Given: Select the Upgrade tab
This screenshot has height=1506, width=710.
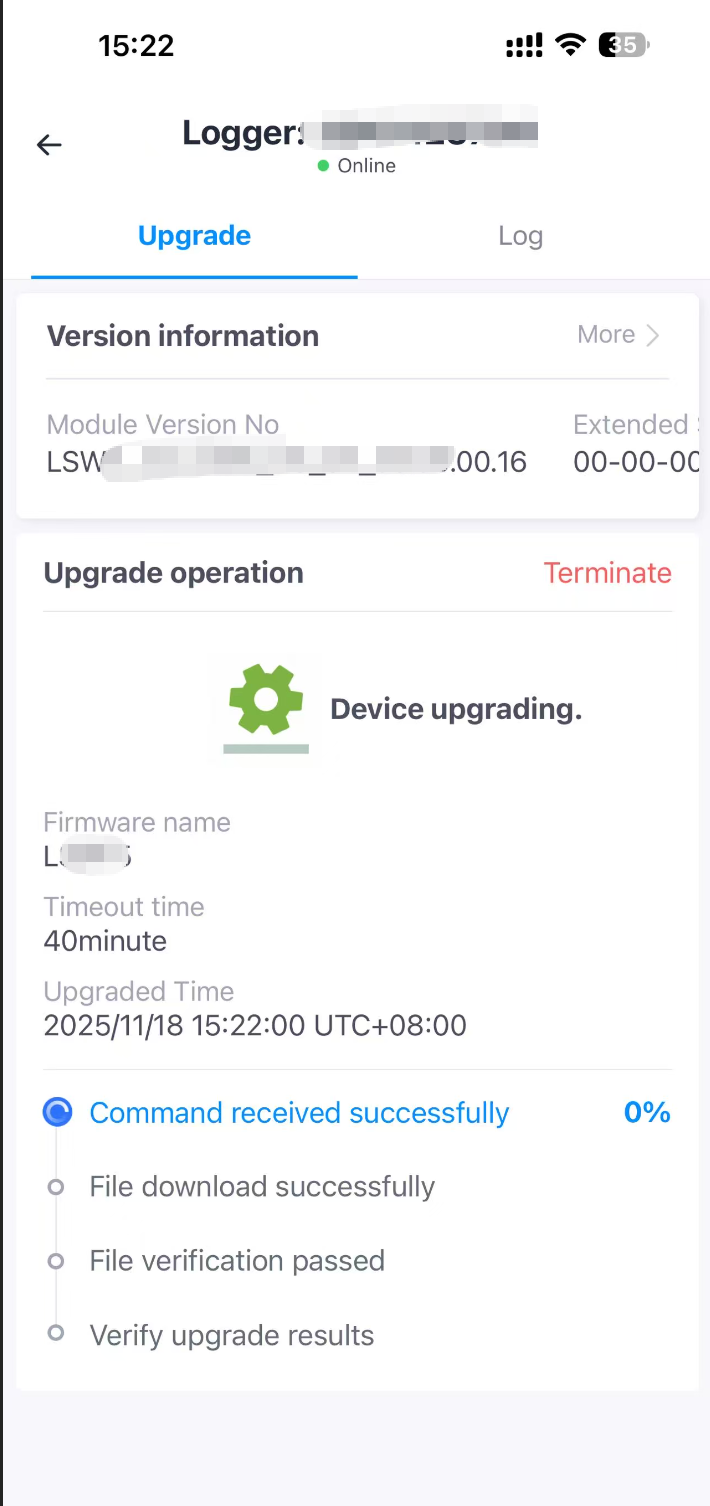Looking at the screenshot, I should tap(194, 236).
